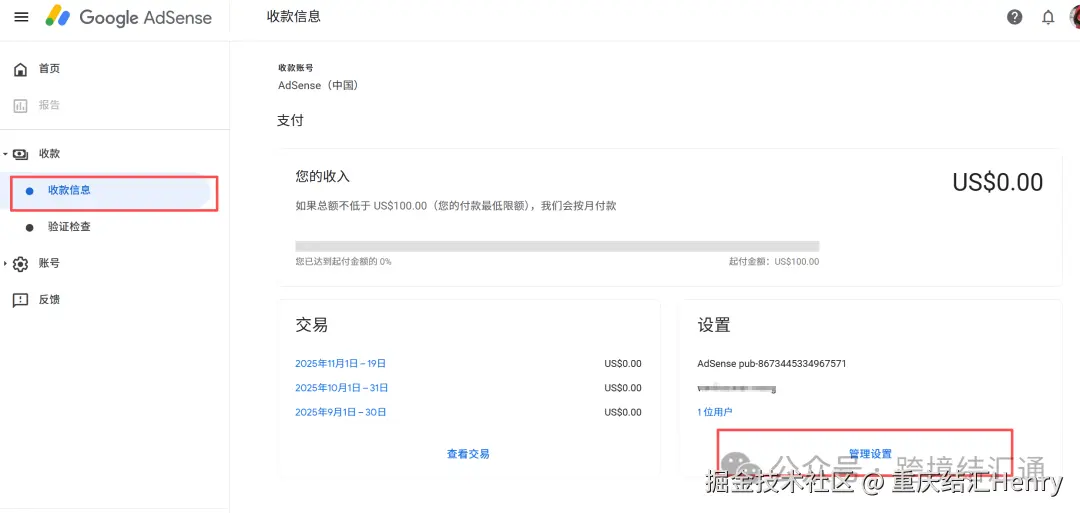The height and width of the screenshot is (513, 1080).
Task: Click the payments money icon beside 收款
Action: [21, 154]
